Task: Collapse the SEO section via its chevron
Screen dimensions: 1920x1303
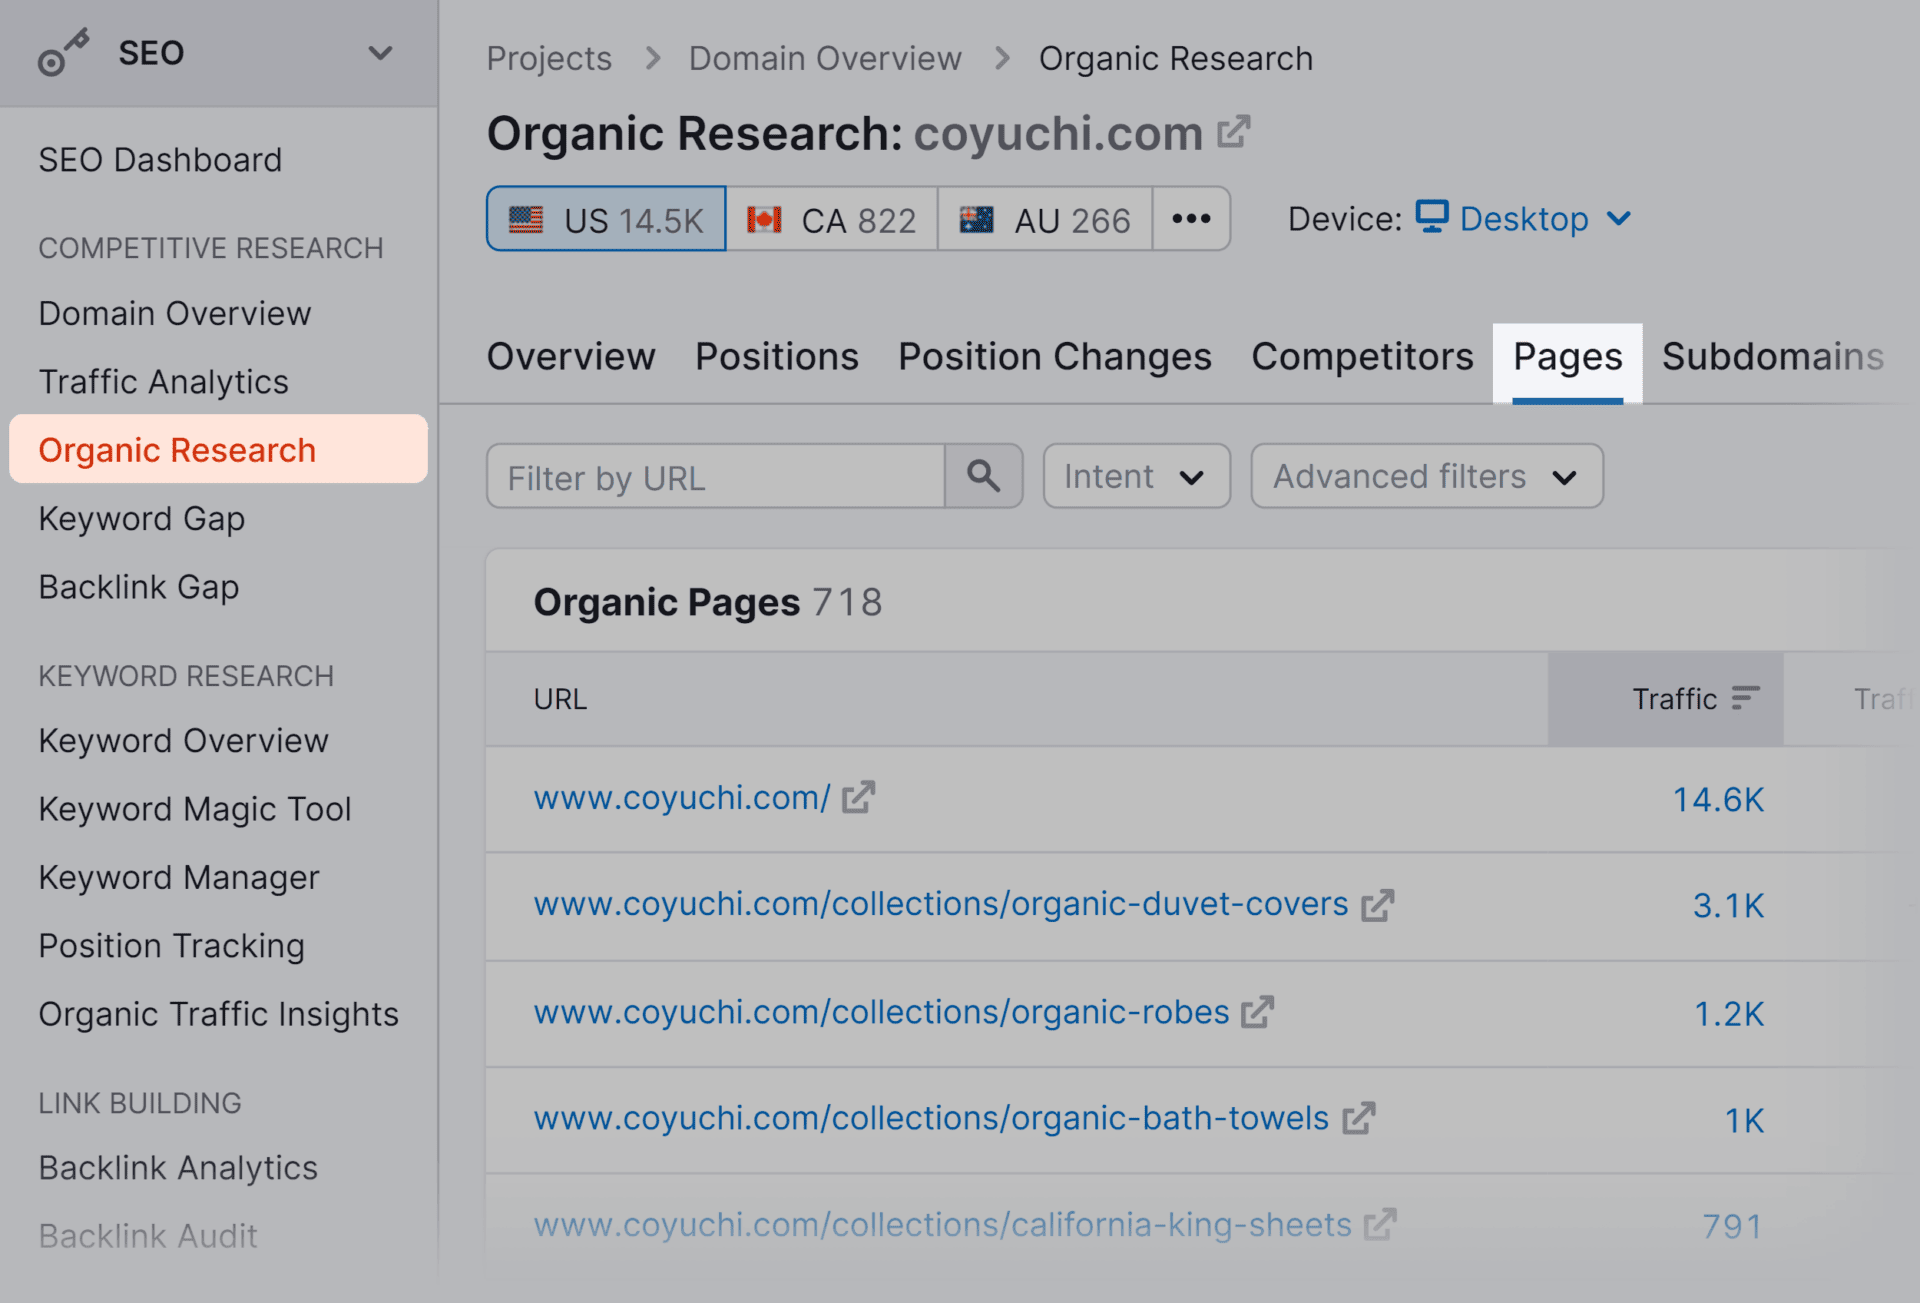Action: 378,53
